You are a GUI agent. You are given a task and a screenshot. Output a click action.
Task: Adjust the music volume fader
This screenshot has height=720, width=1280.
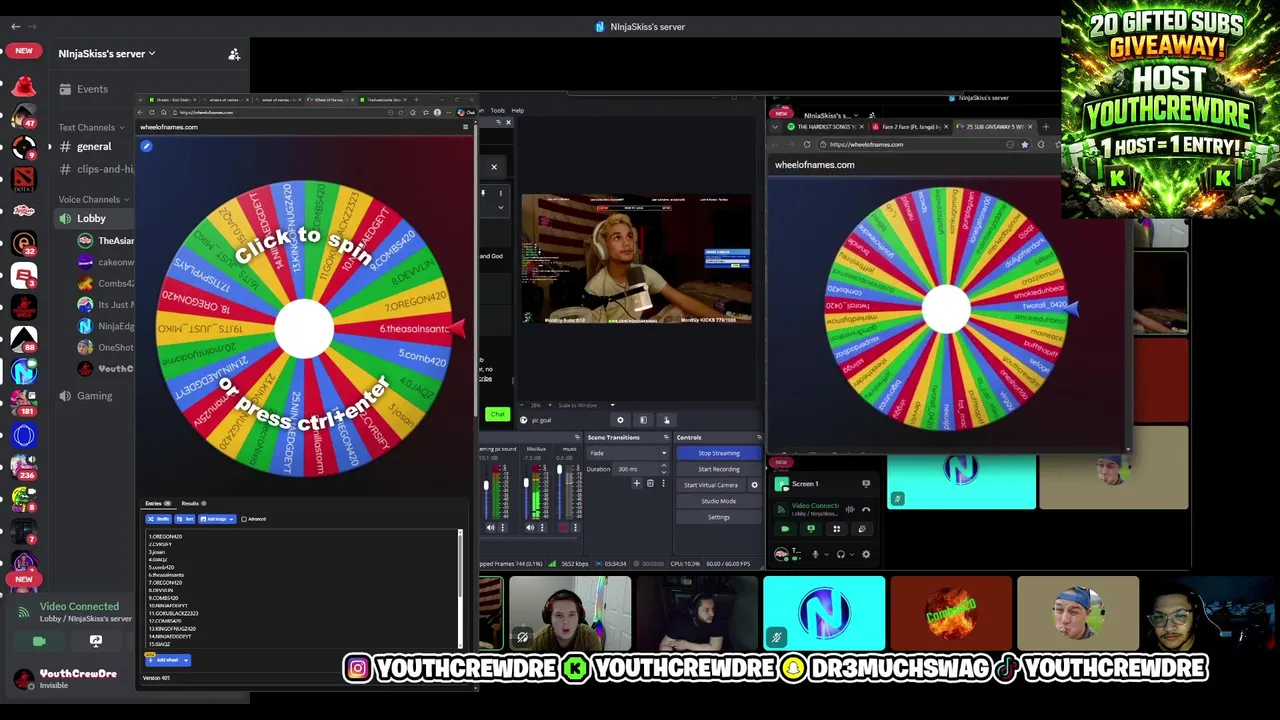pyautogui.click(x=559, y=469)
